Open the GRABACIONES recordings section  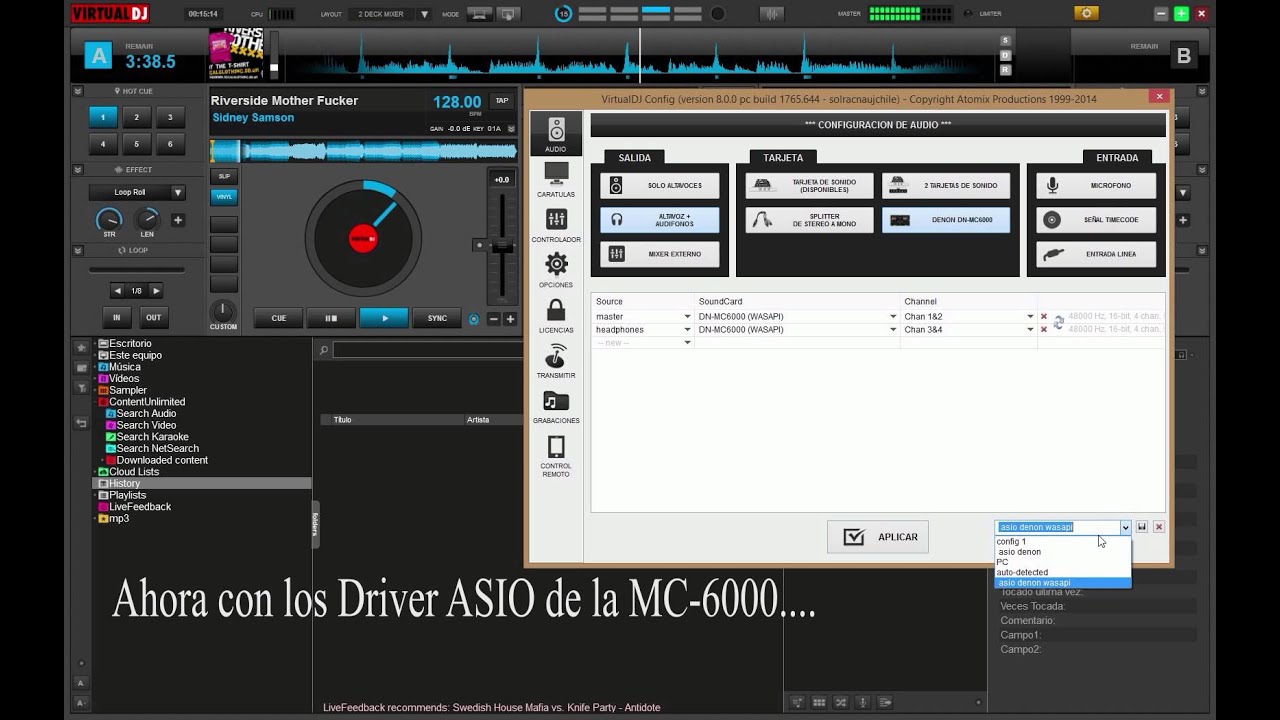pos(556,406)
